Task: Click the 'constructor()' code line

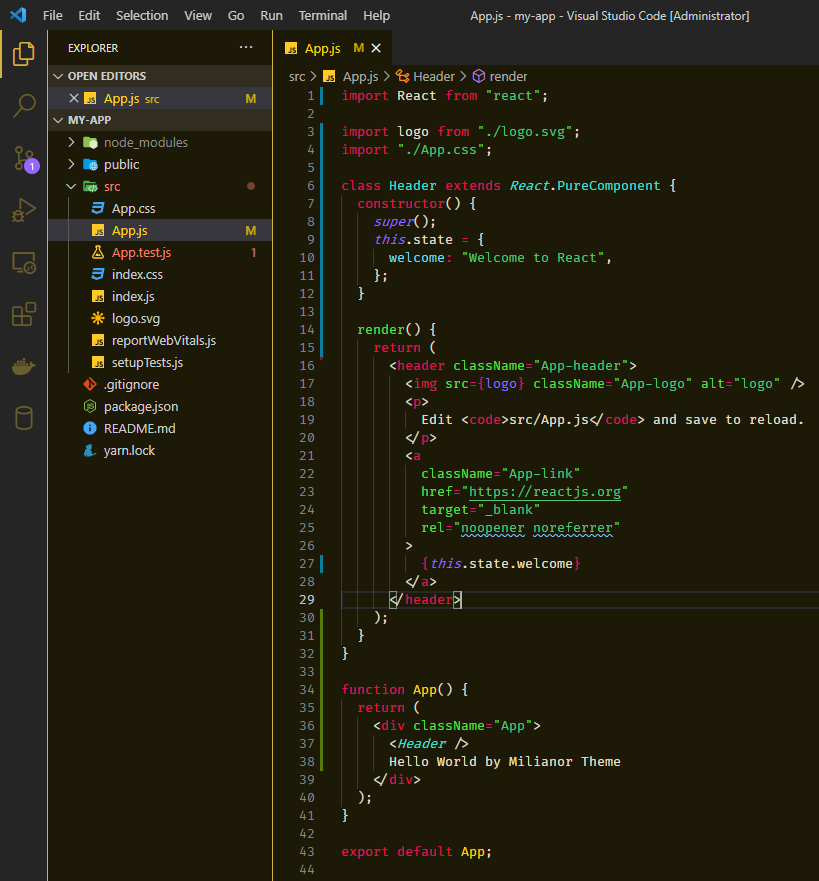Action: [x=416, y=204]
